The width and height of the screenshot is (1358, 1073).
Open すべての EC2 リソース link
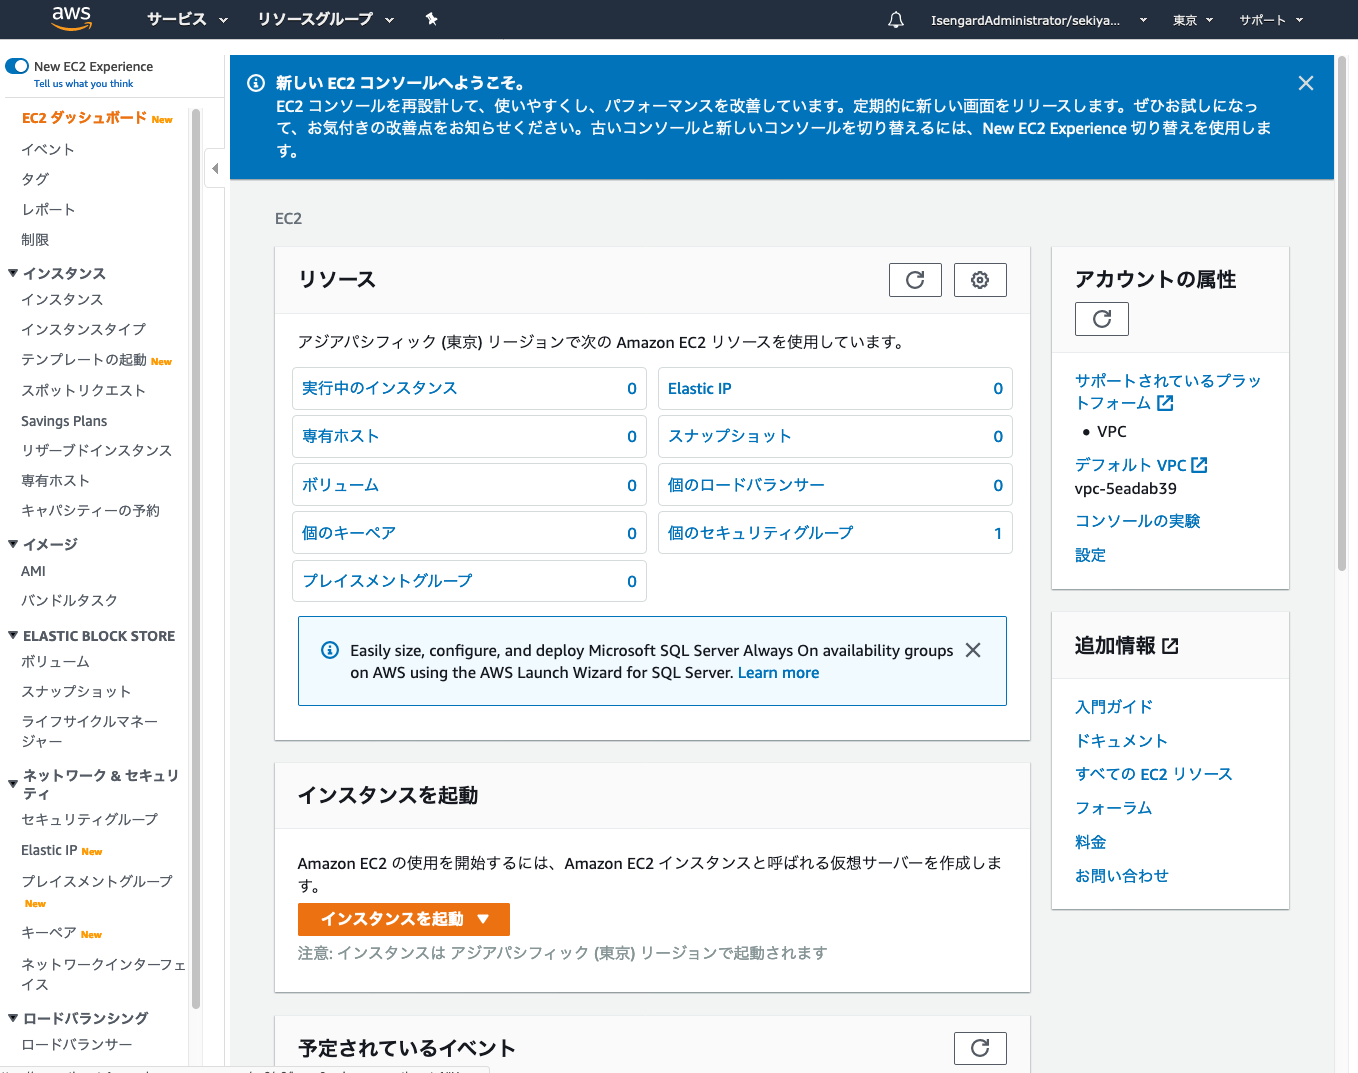[x=1154, y=774]
